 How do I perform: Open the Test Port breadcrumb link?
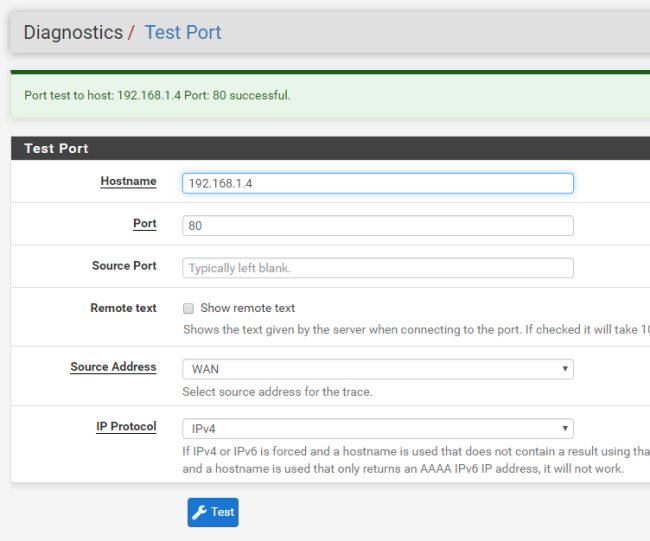coord(183,32)
